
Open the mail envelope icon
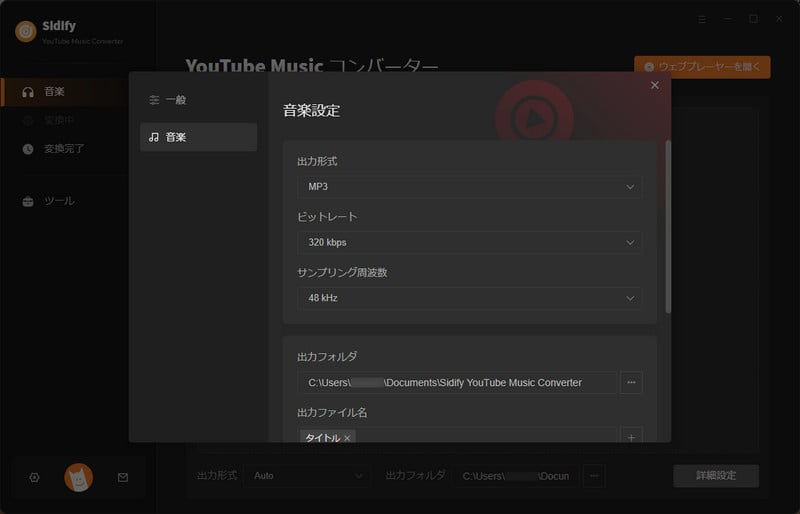(x=123, y=478)
